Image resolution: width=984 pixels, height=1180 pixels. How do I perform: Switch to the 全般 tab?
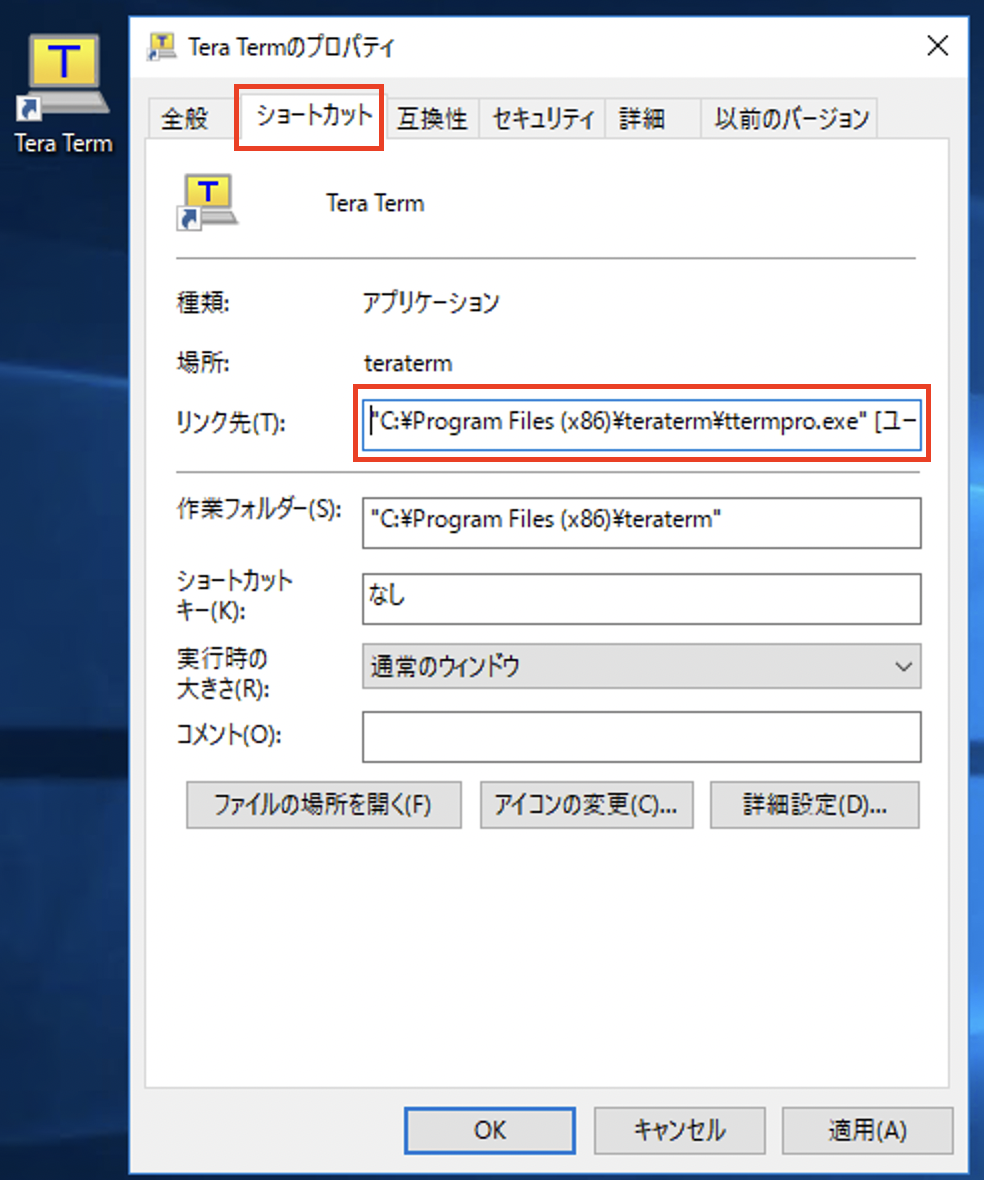coord(184,118)
